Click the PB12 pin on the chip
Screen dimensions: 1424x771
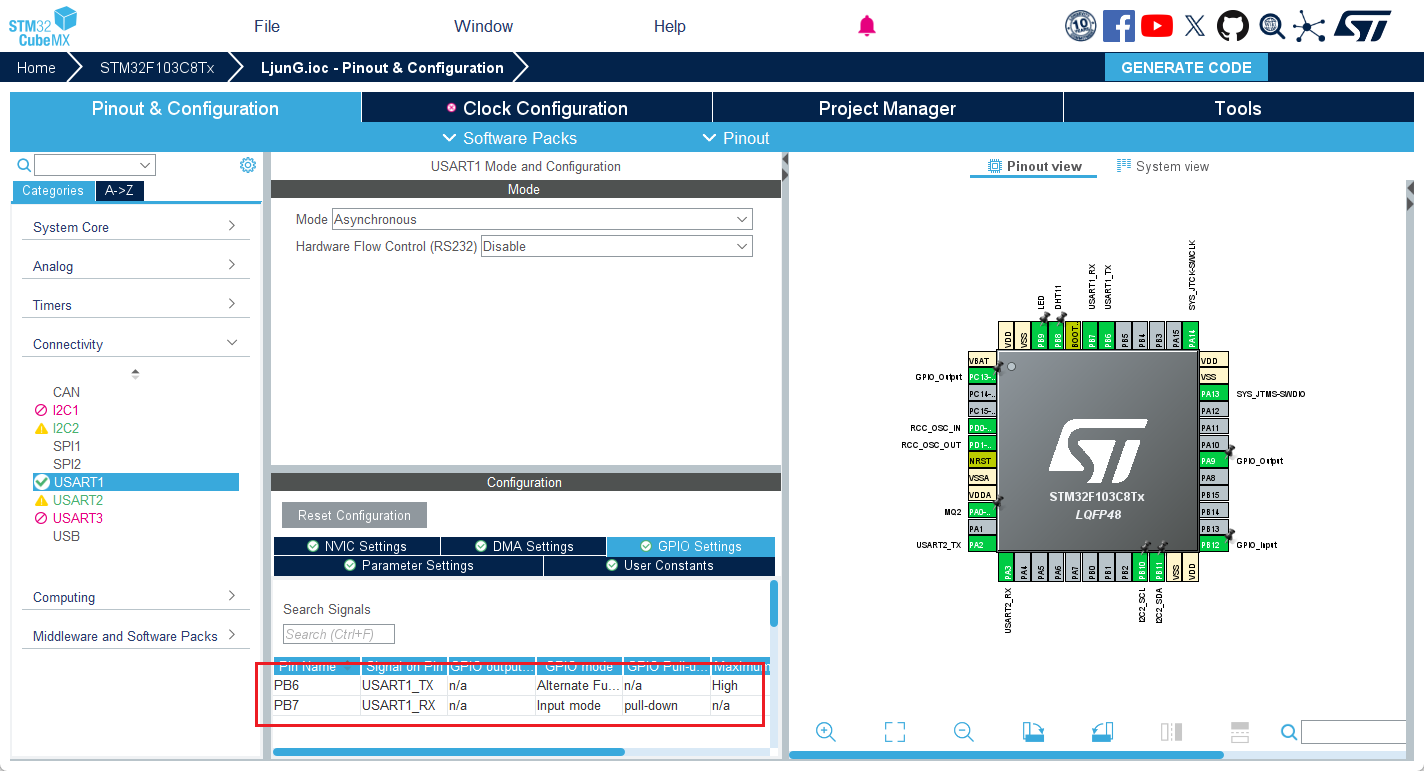1213,545
